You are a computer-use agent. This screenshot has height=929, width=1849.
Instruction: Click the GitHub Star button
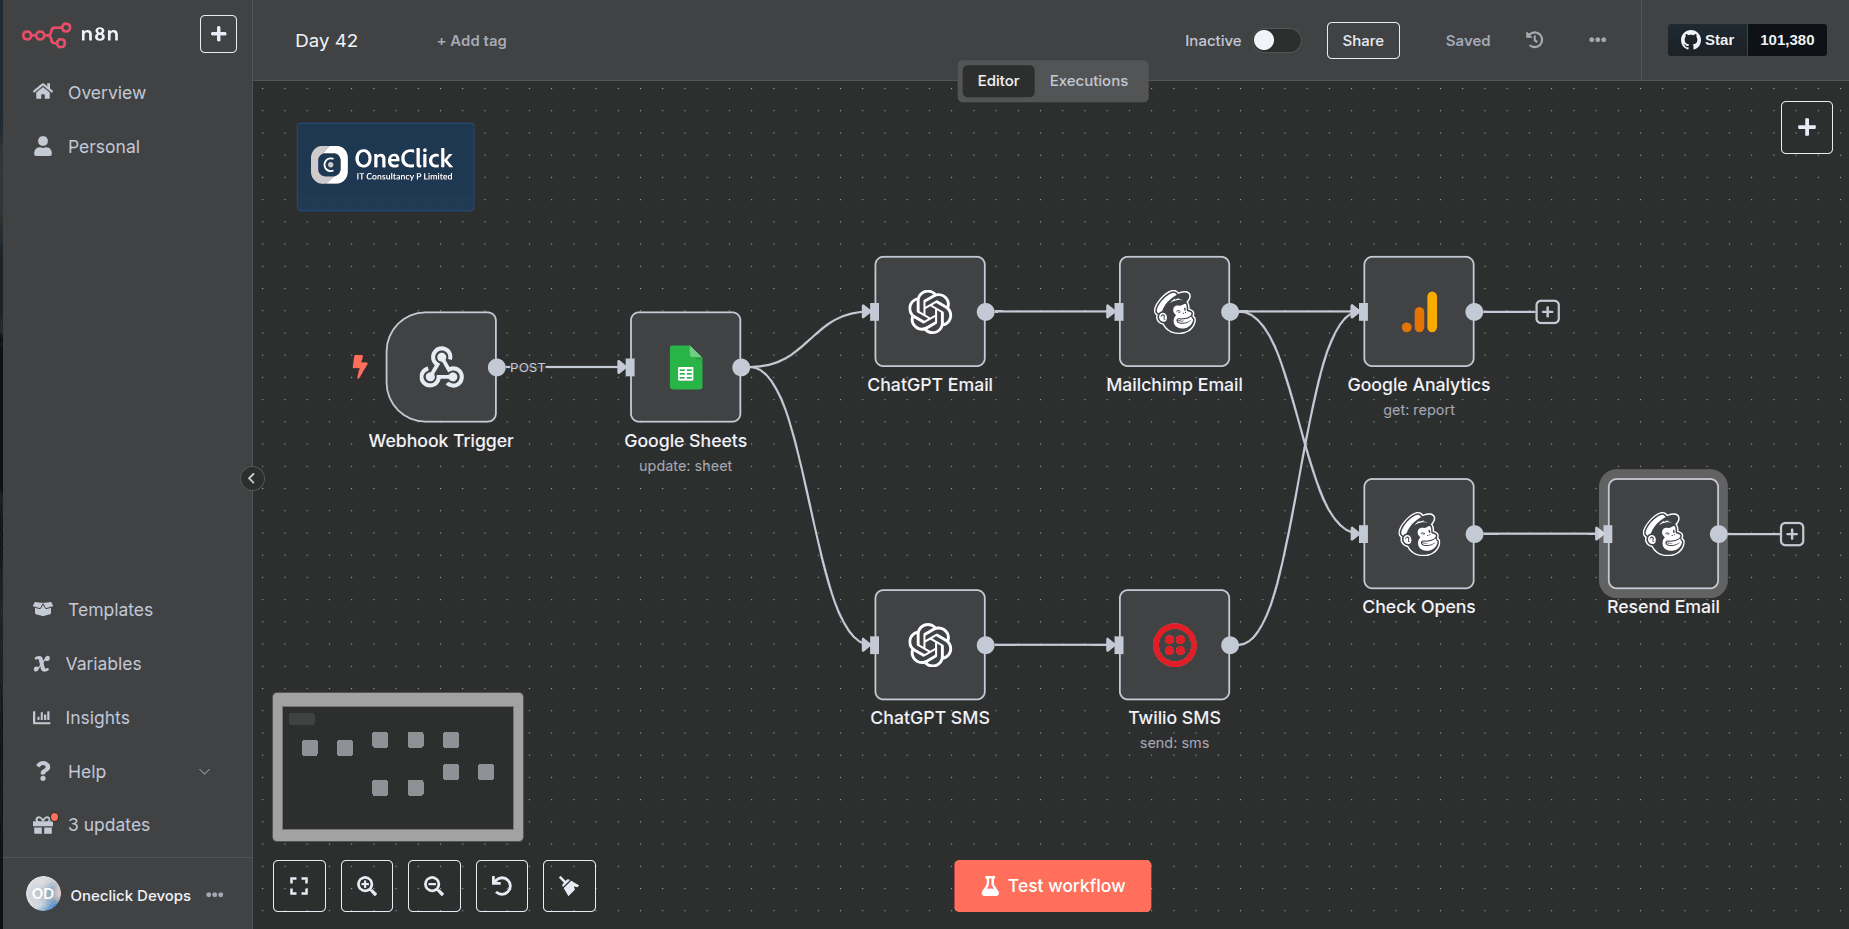coord(1707,40)
